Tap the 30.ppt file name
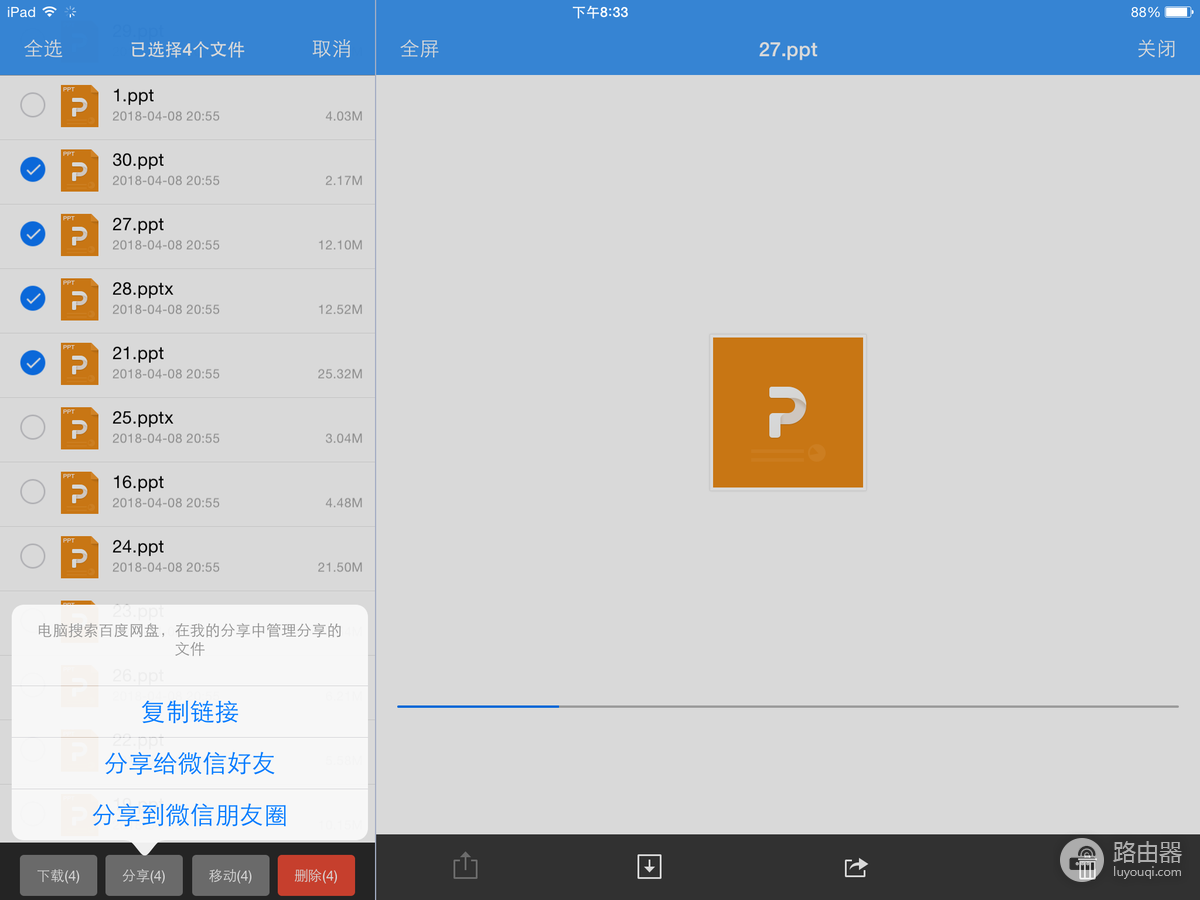This screenshot has height=900, width=1200. tap(138, 160)
